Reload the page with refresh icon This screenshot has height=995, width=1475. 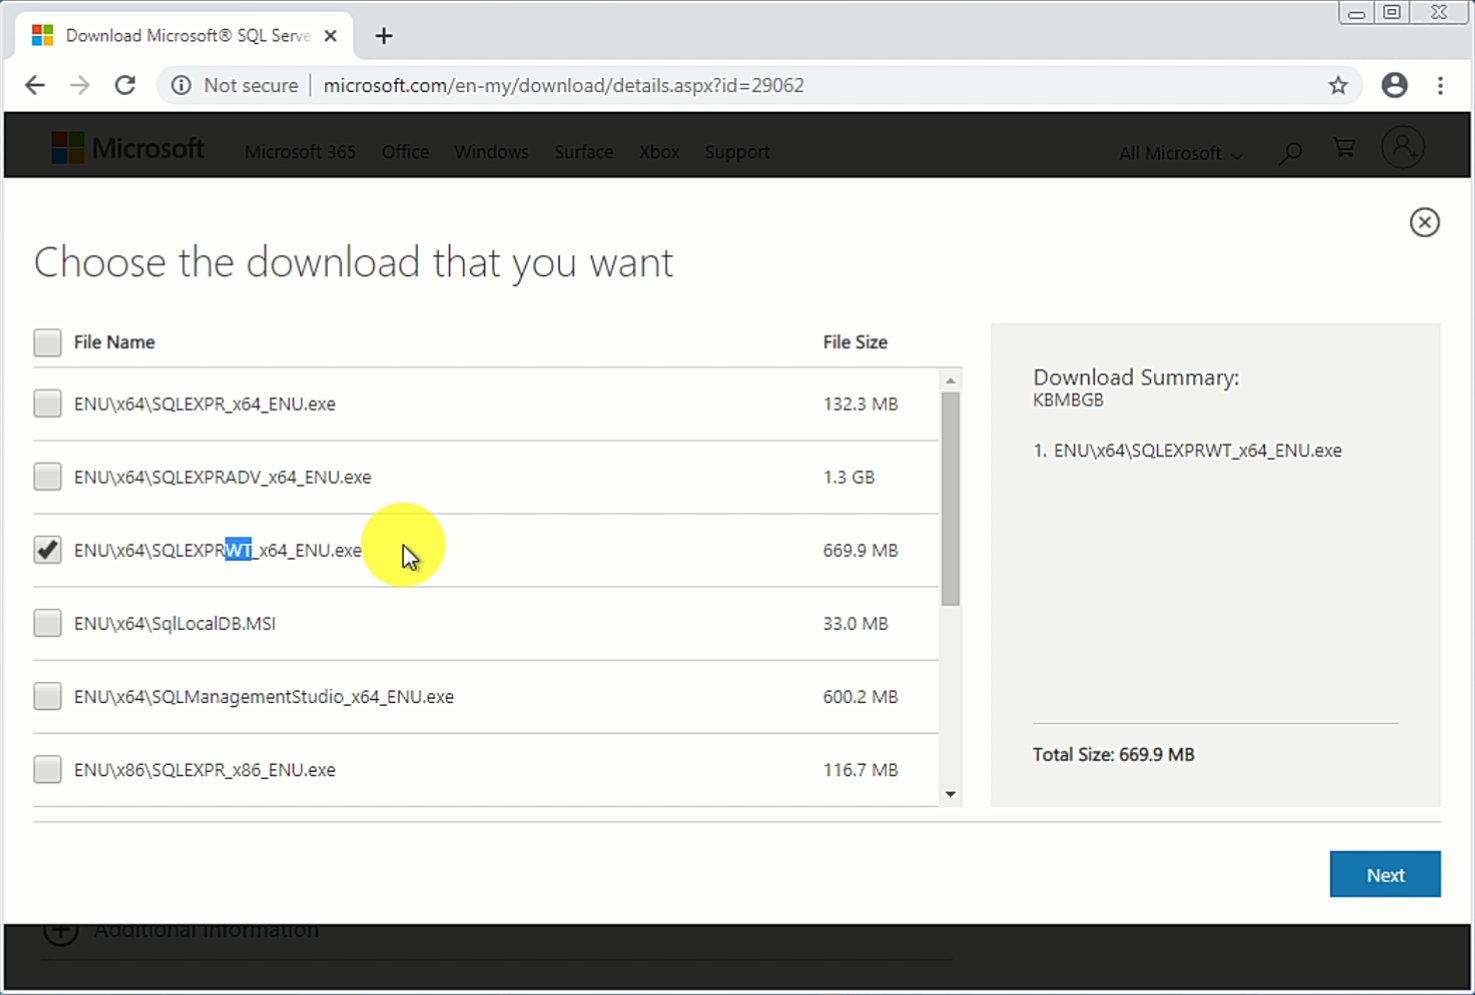point(125,85)
